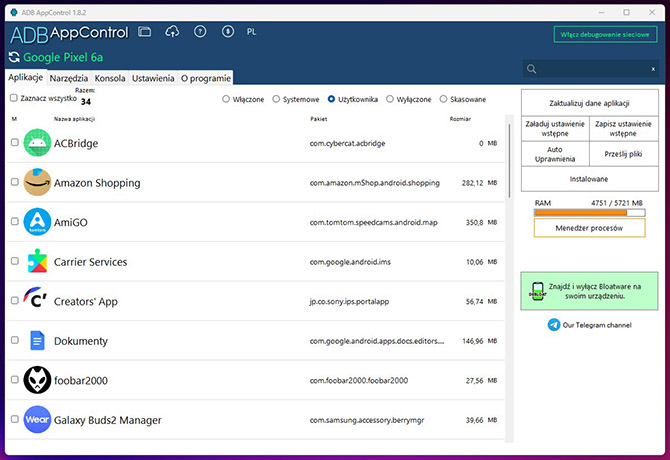
Task: Sort by Pakiet column header
Action: click(319, 119)
